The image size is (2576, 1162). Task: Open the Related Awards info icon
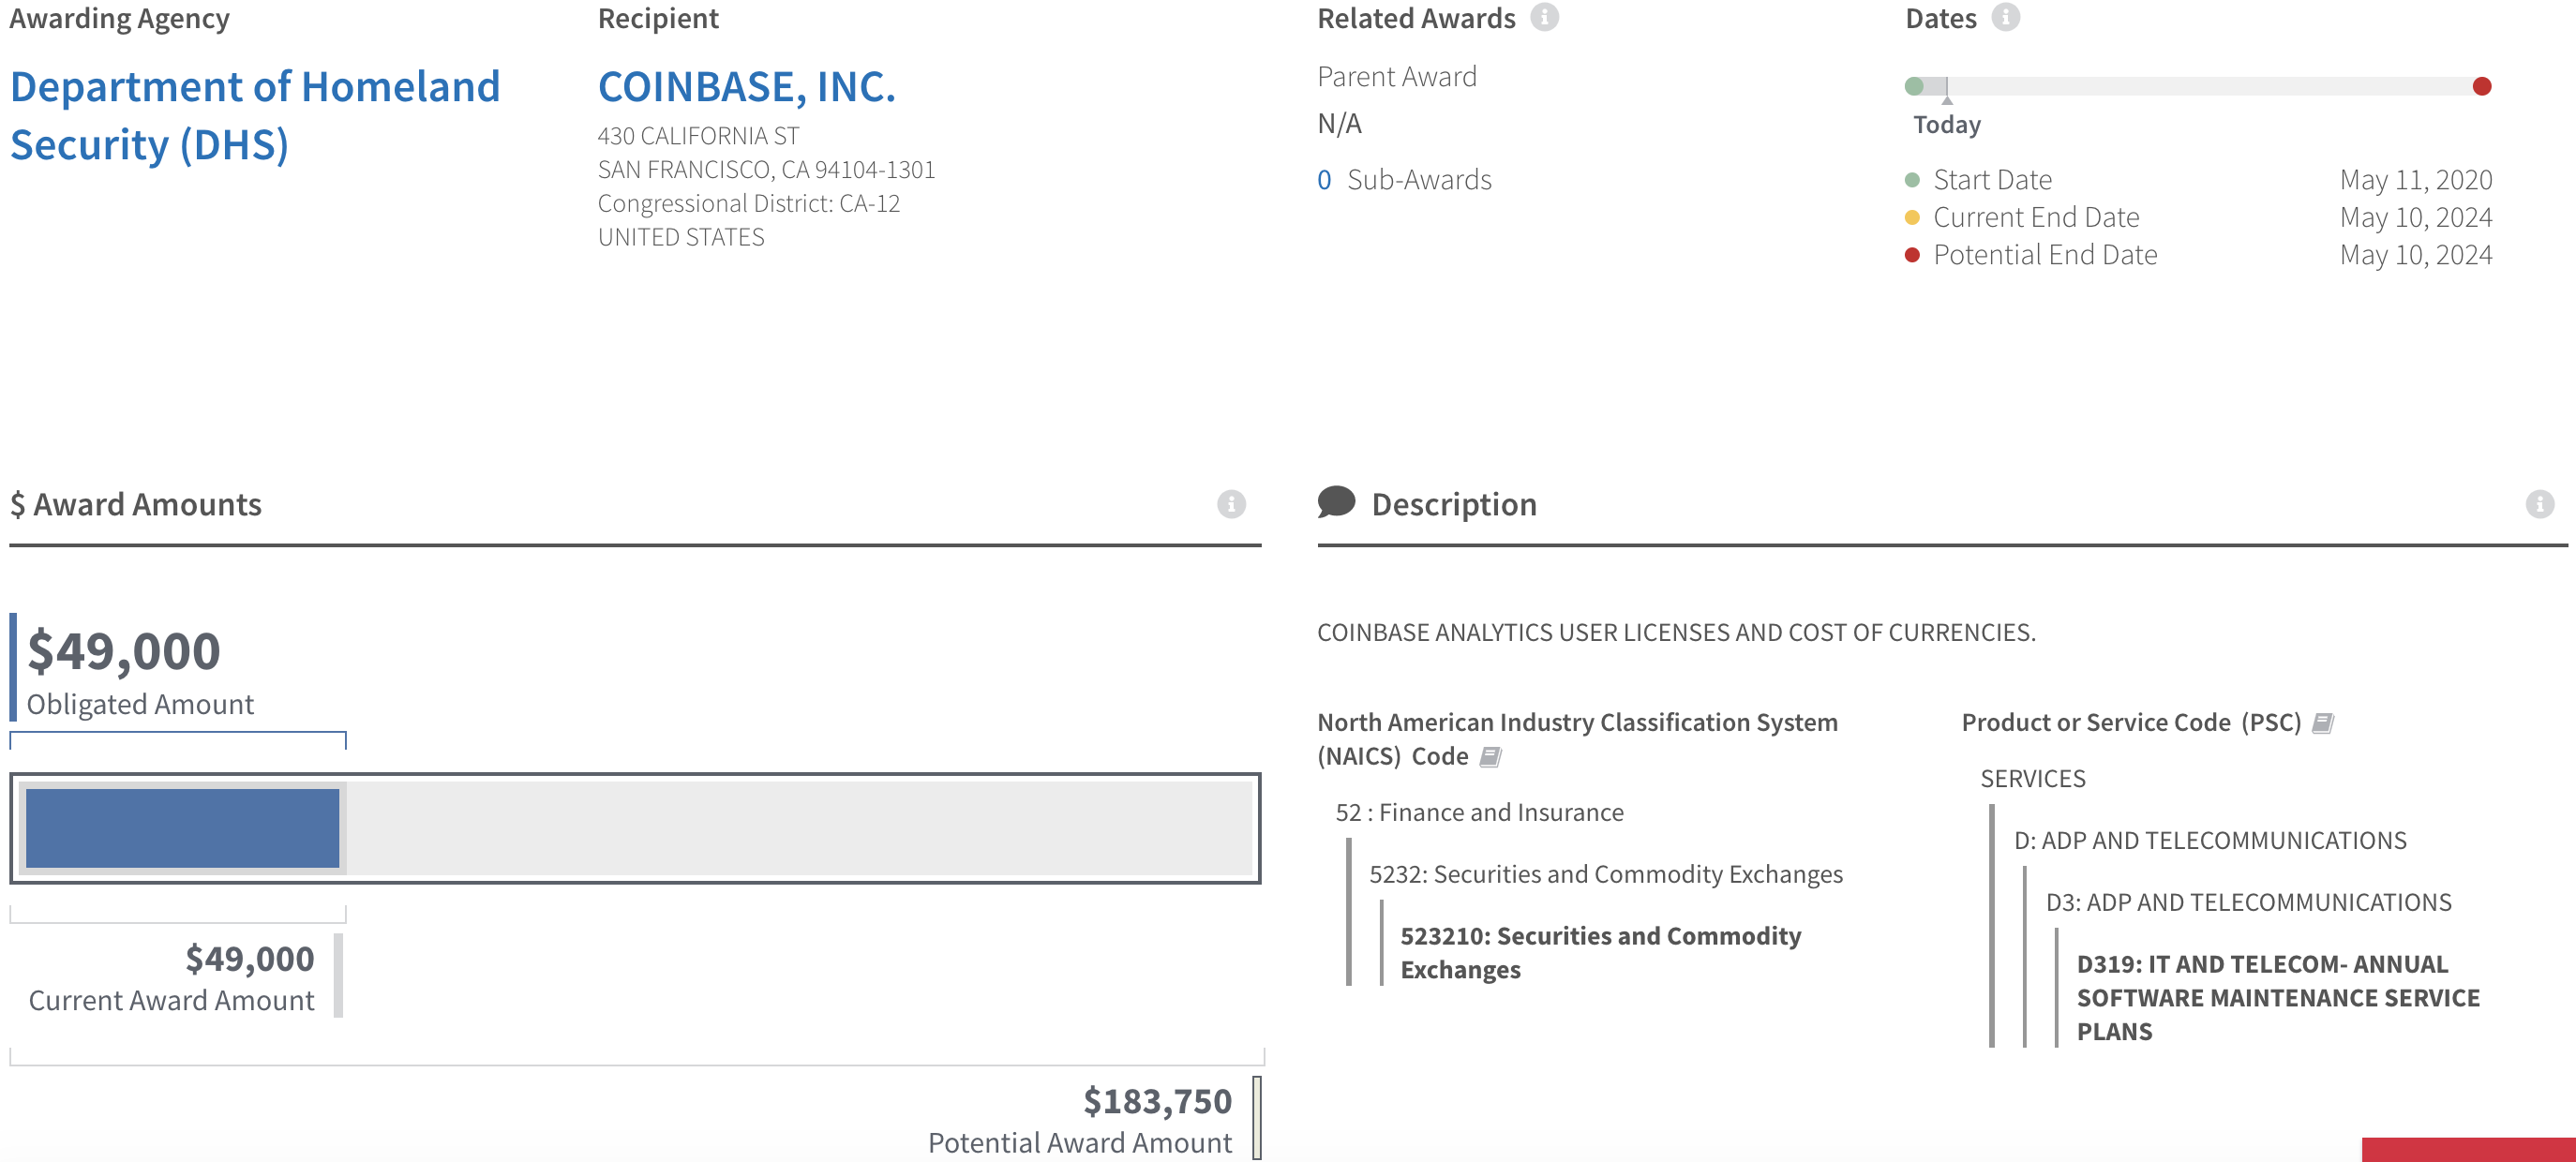[x=1545, y=18]
